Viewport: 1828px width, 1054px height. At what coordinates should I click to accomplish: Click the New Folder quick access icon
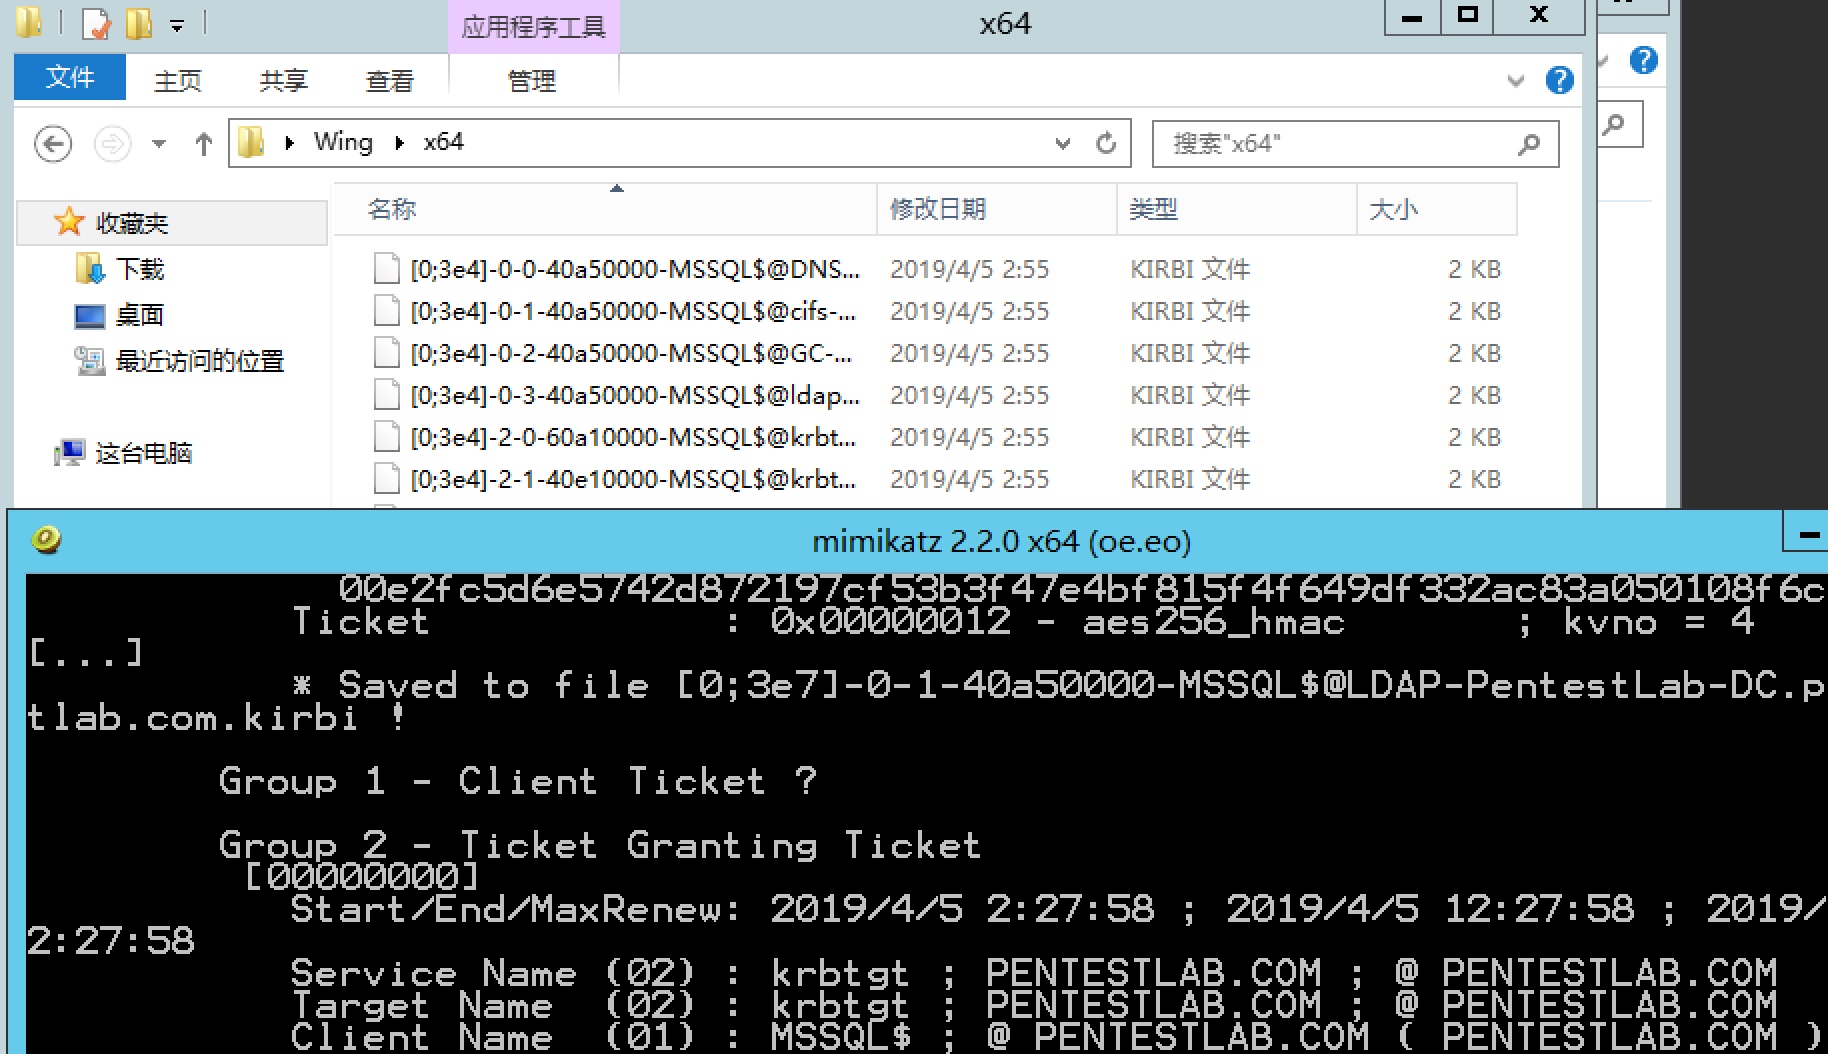[139, 23]
